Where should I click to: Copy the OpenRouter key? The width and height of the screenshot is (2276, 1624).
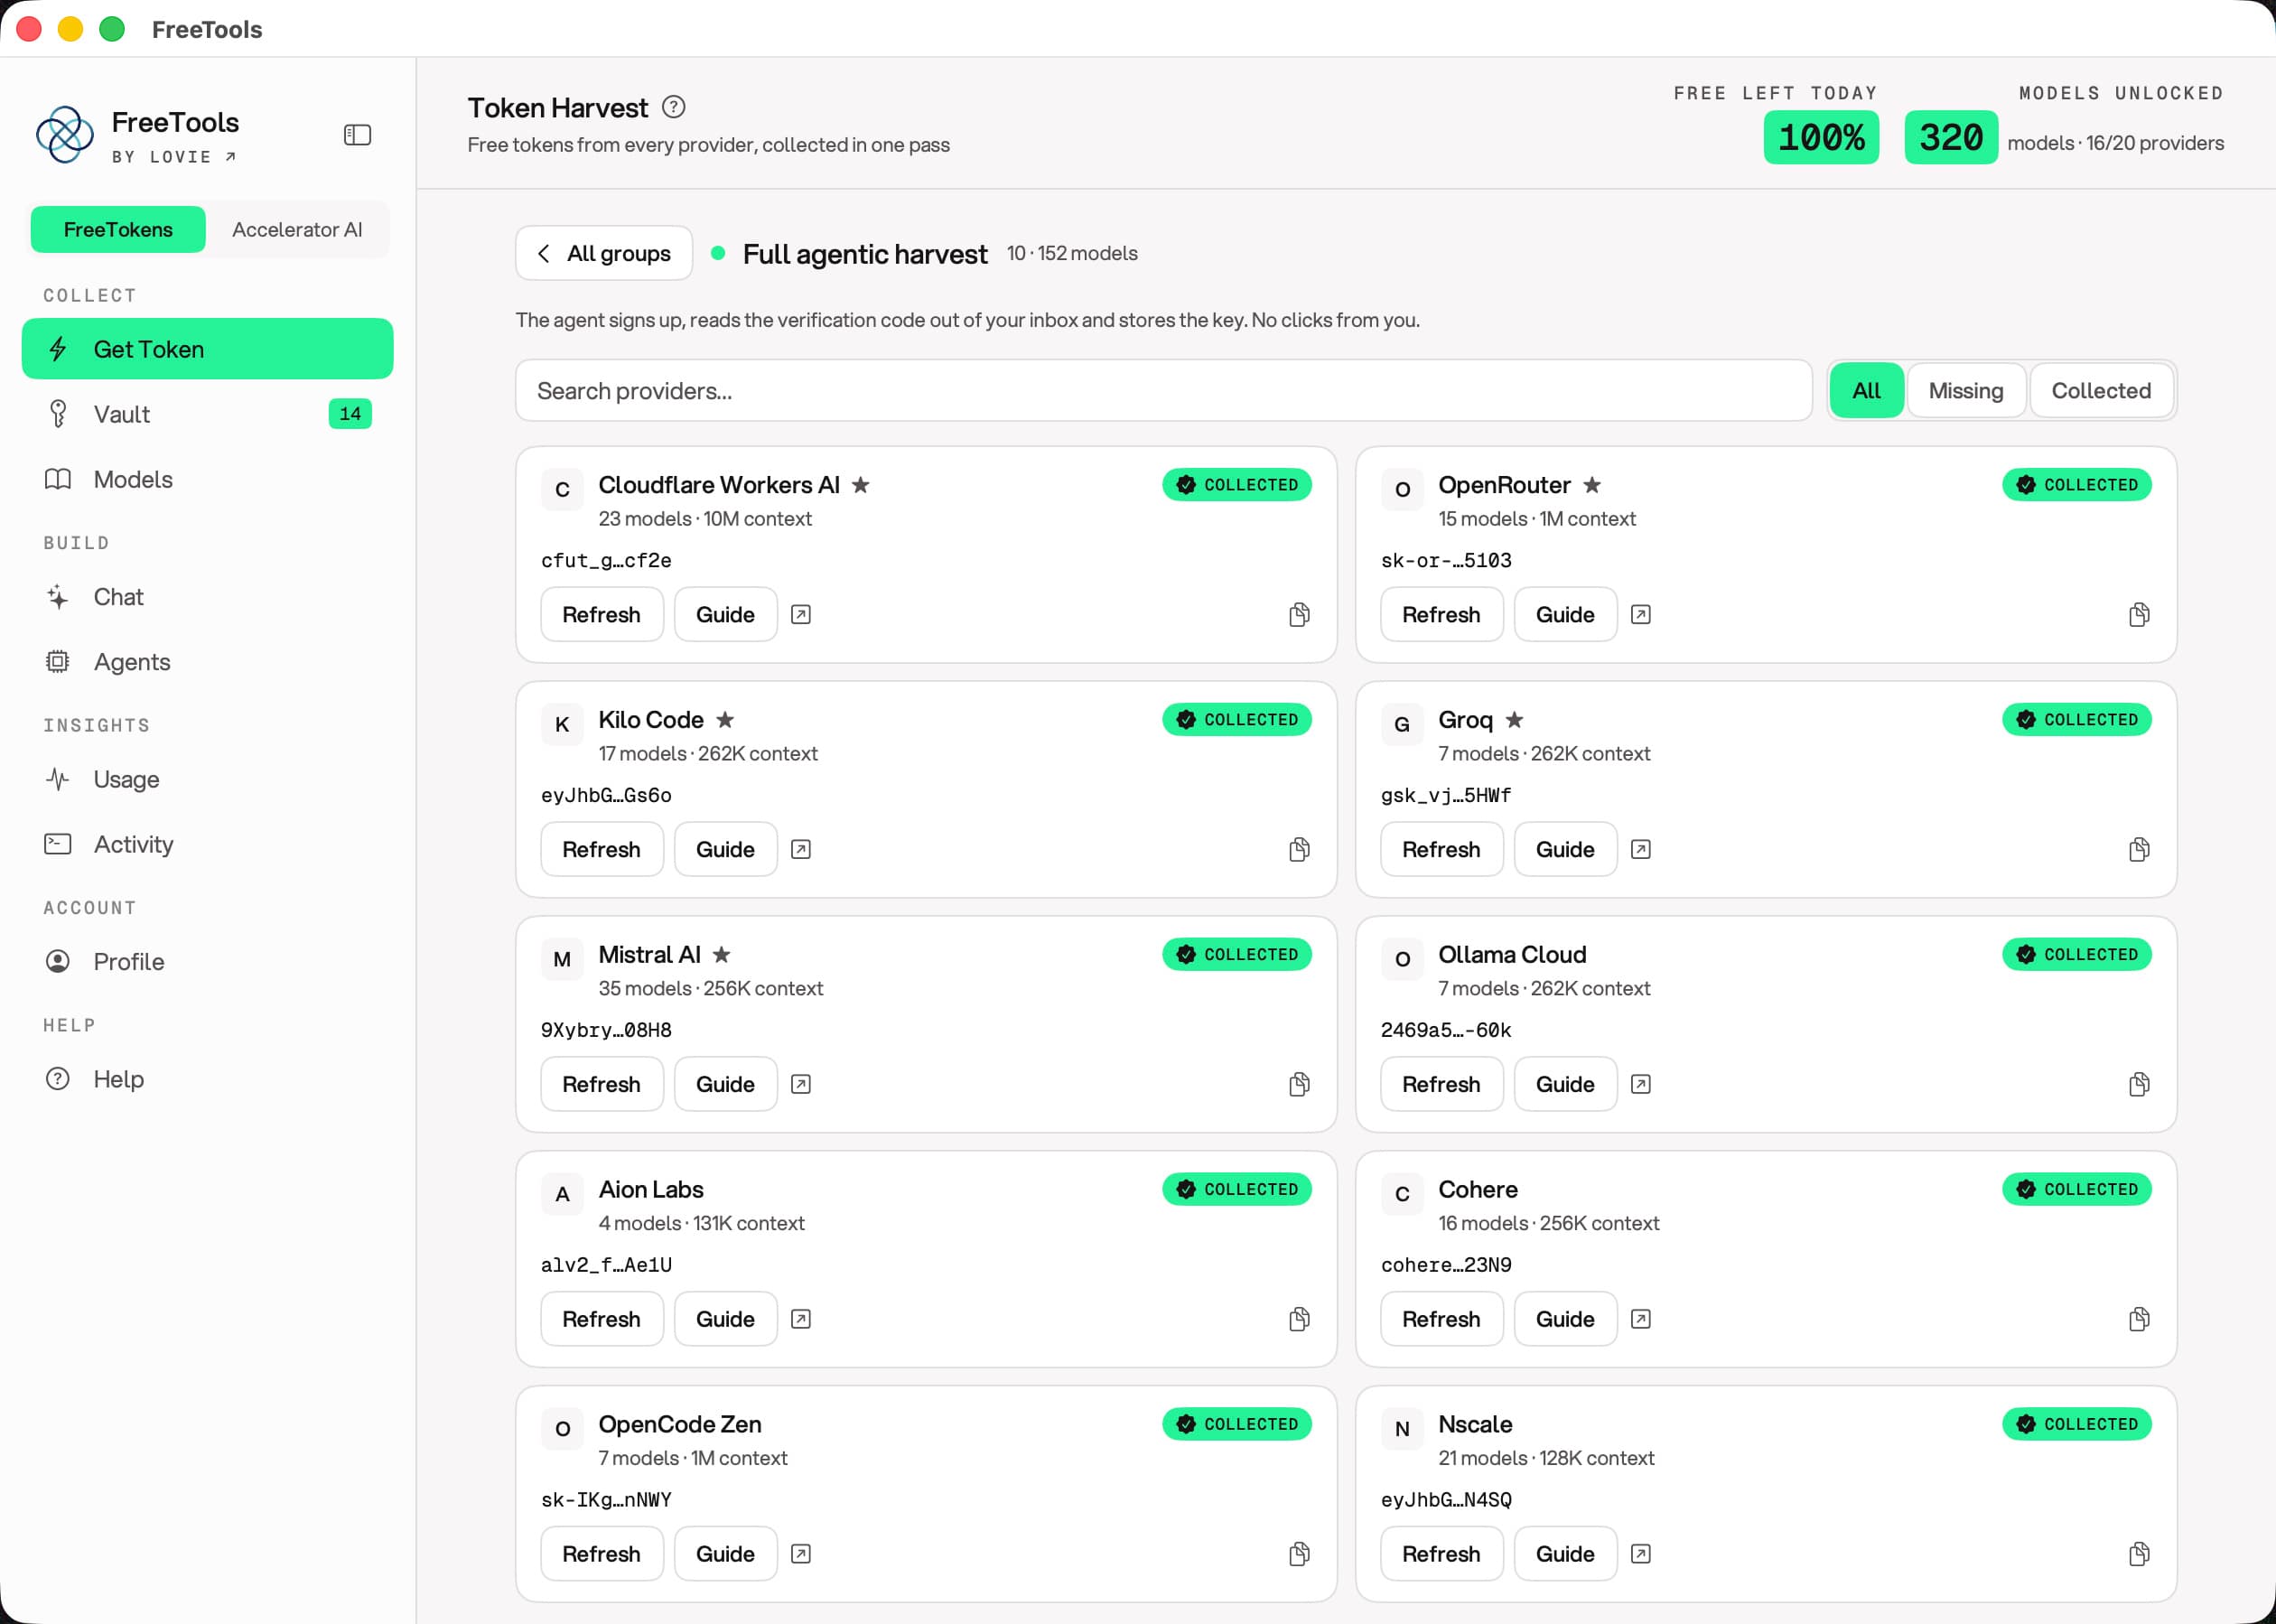[x=2139, y=614]
